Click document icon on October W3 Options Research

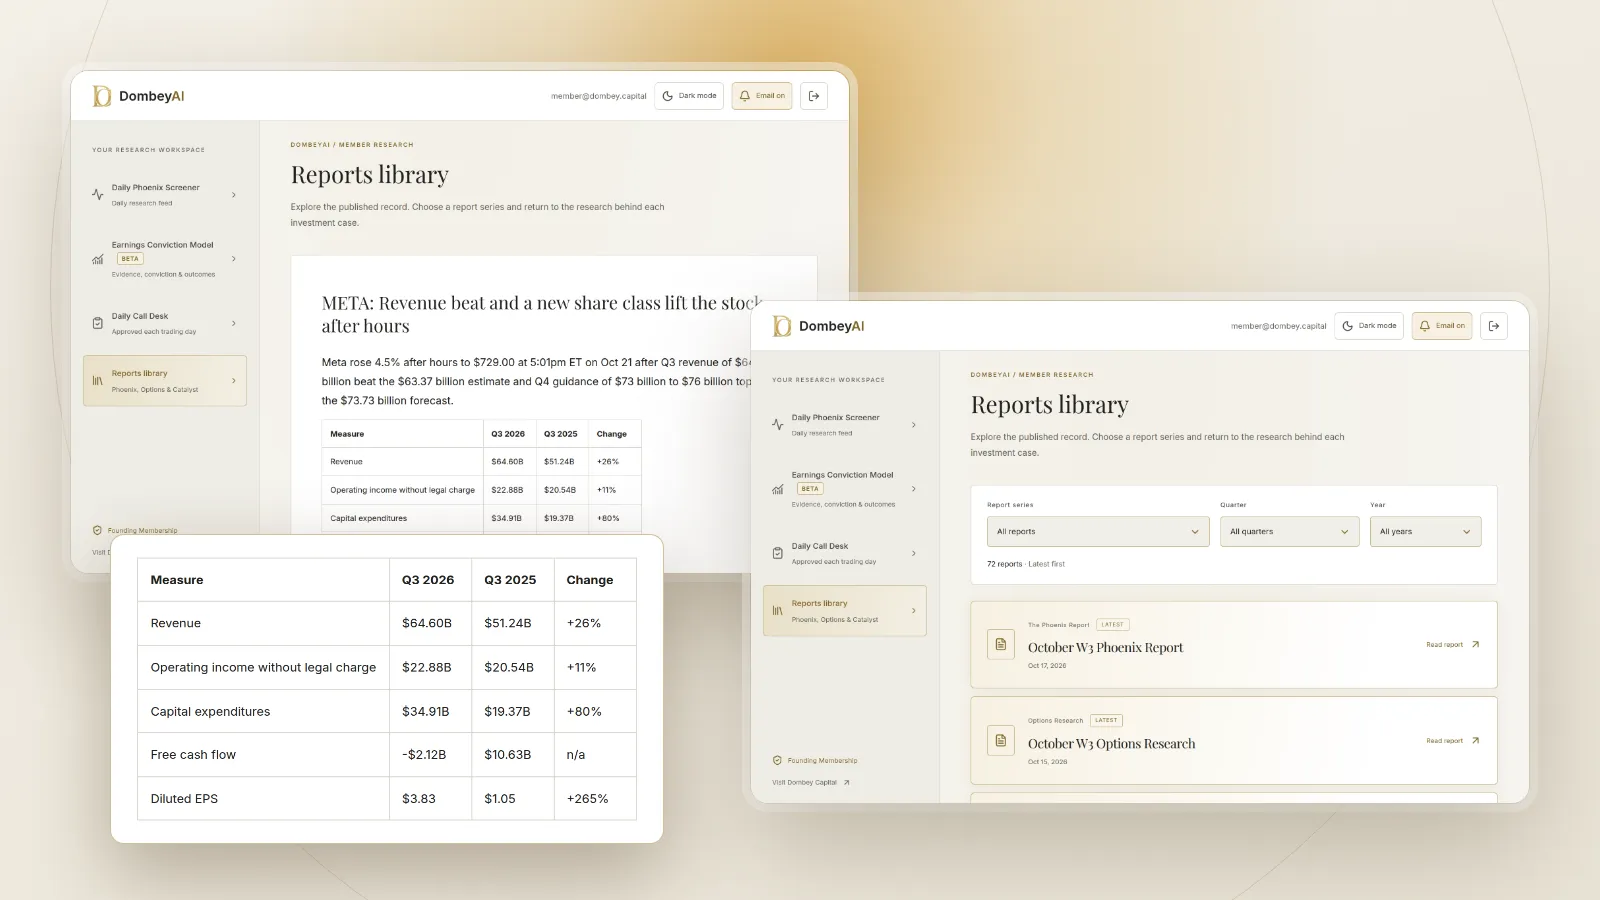click(x=1001, y=740)
